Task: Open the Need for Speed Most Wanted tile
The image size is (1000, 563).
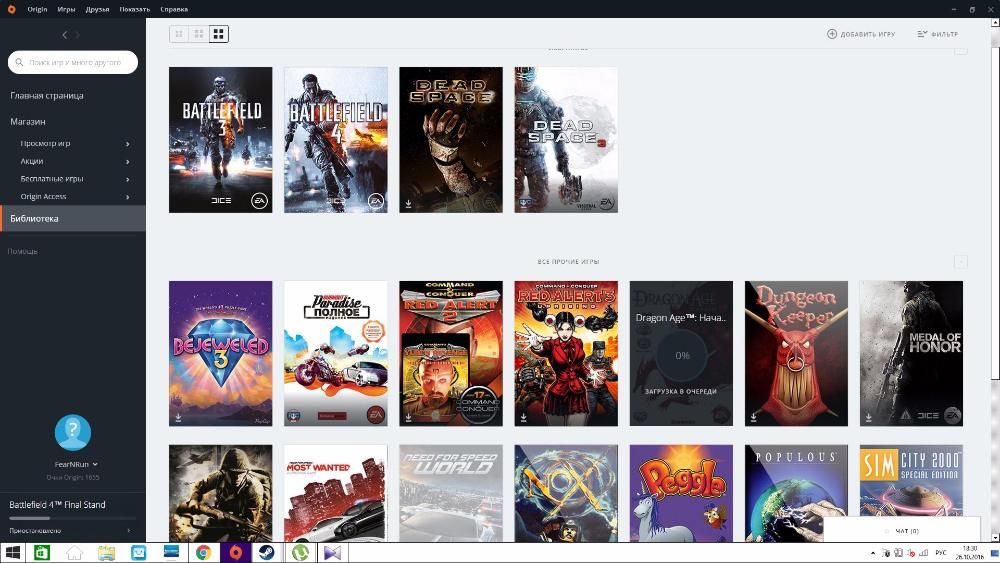Action: [x=335, y=493]
